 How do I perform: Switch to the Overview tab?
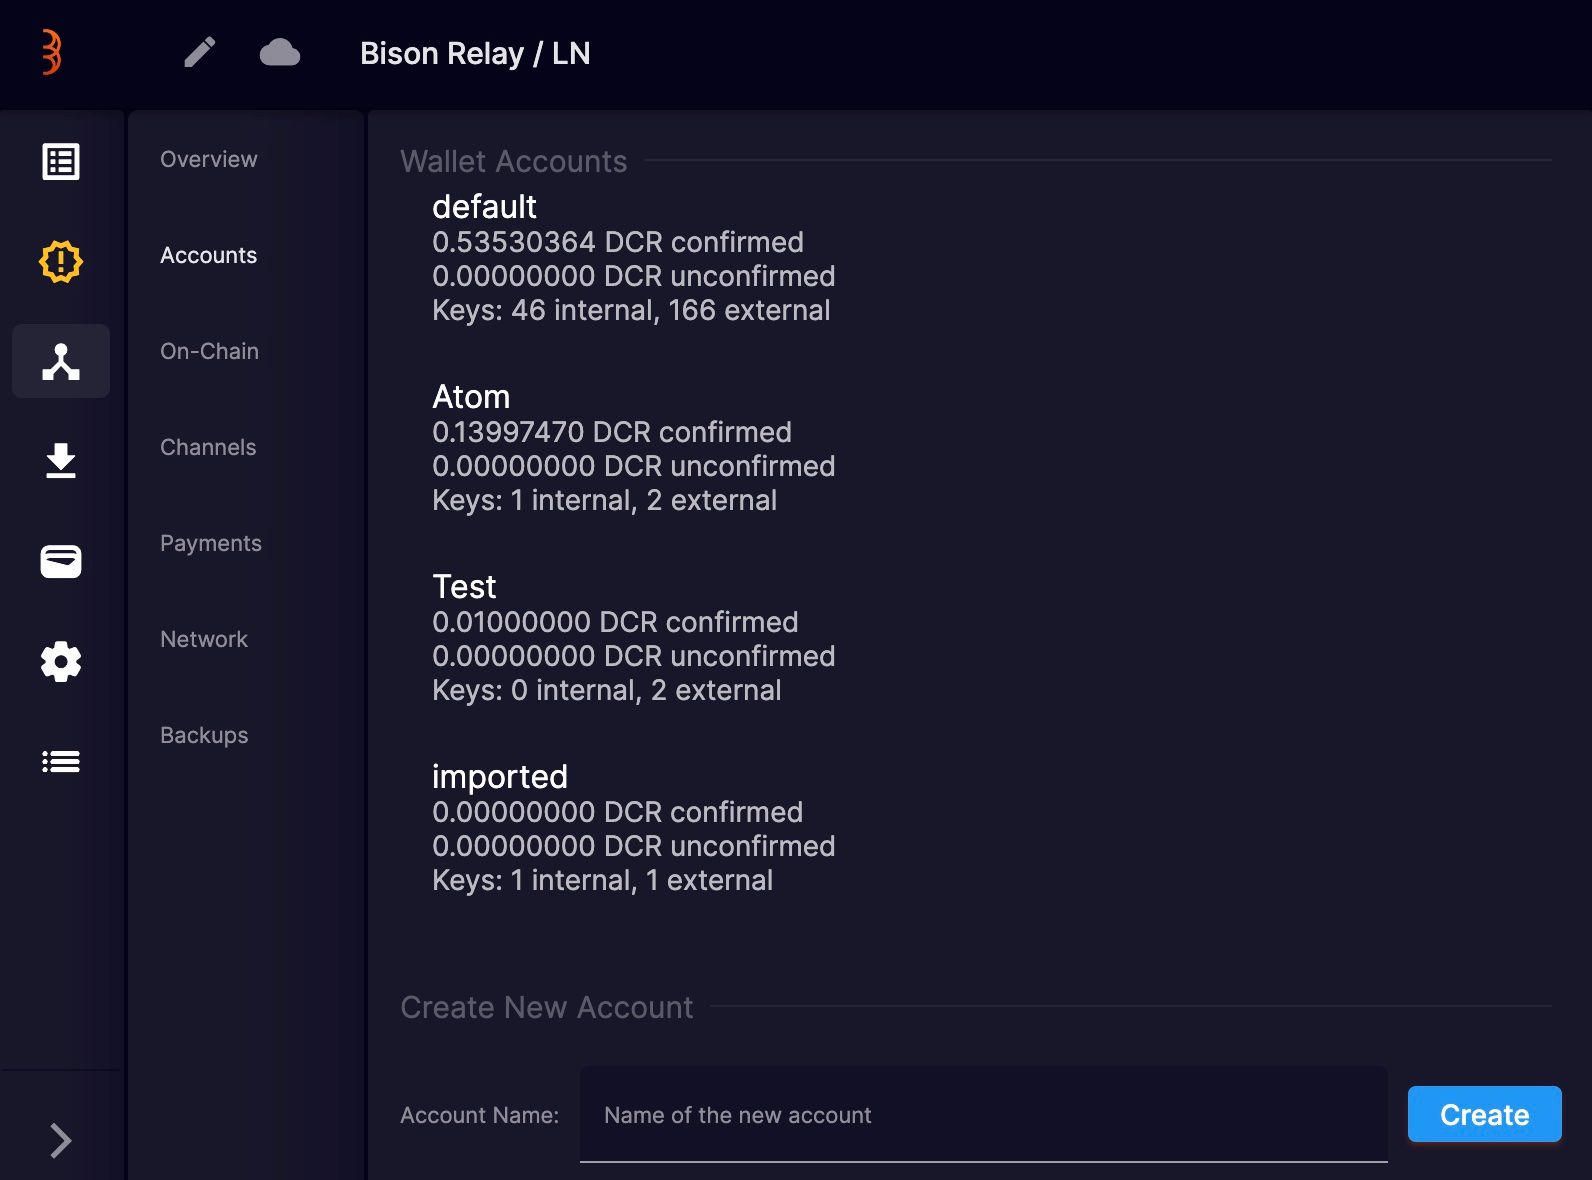[209, 159]
